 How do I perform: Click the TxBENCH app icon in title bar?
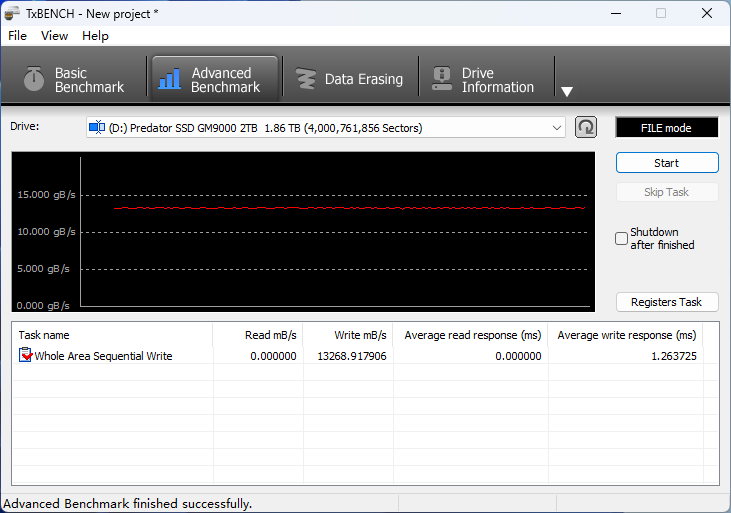[12, 13]
